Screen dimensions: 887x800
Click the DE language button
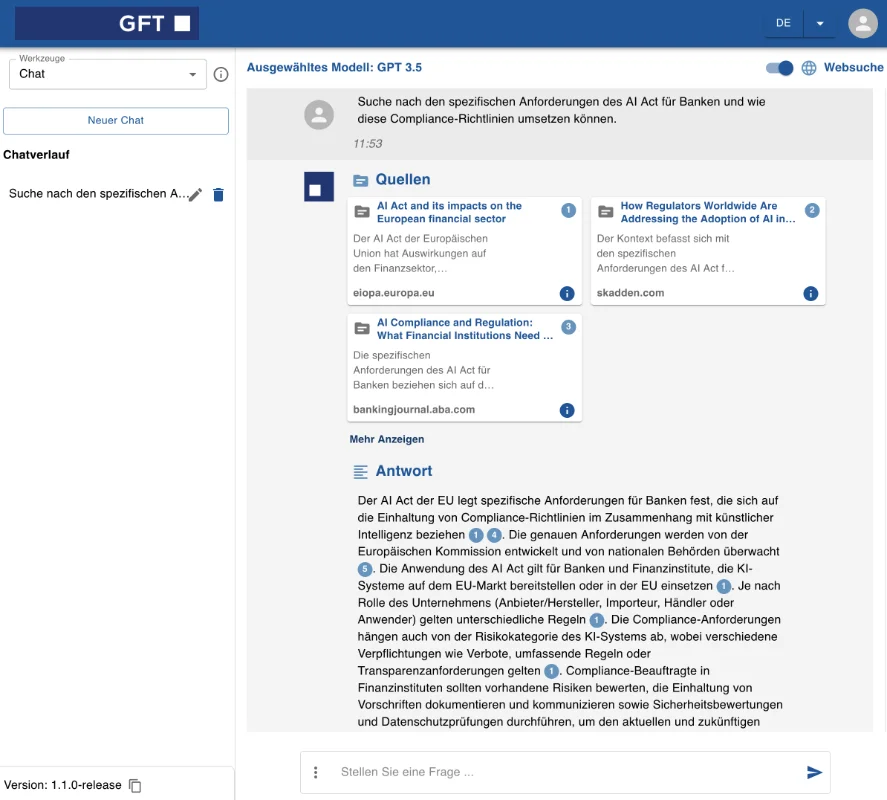click(x=783, y=23)
